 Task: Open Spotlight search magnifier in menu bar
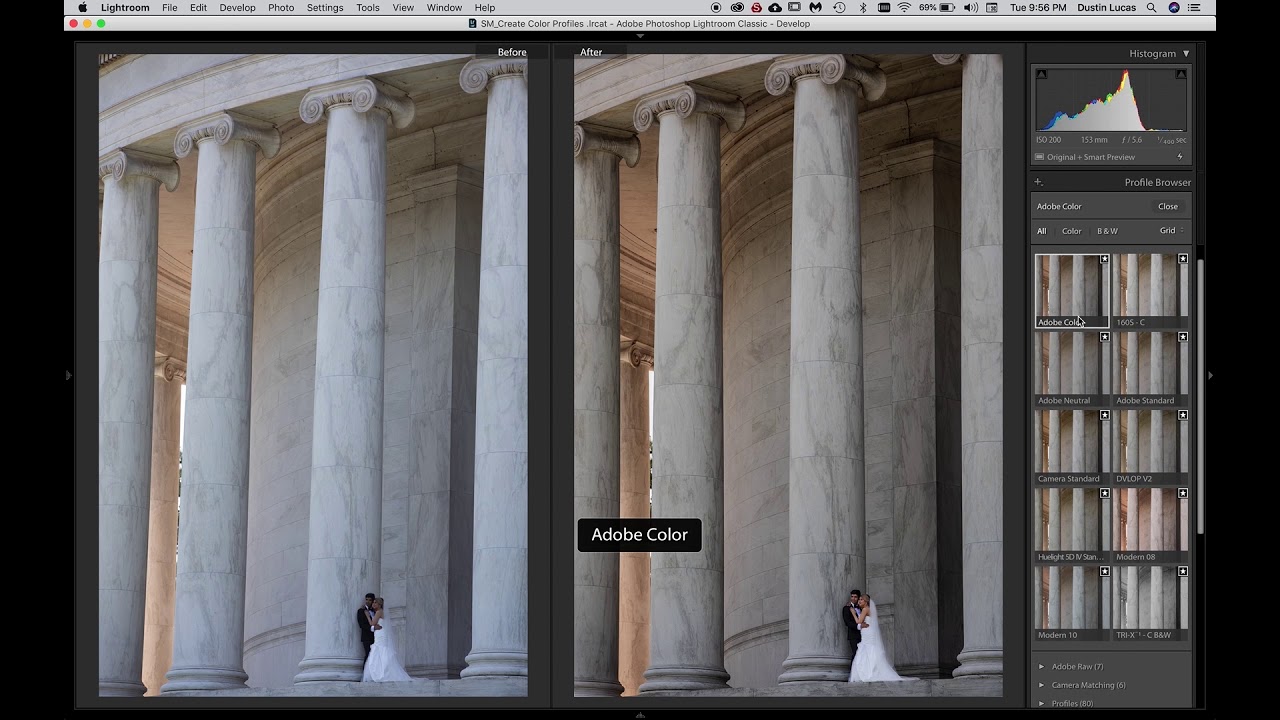pos(1153,8)
